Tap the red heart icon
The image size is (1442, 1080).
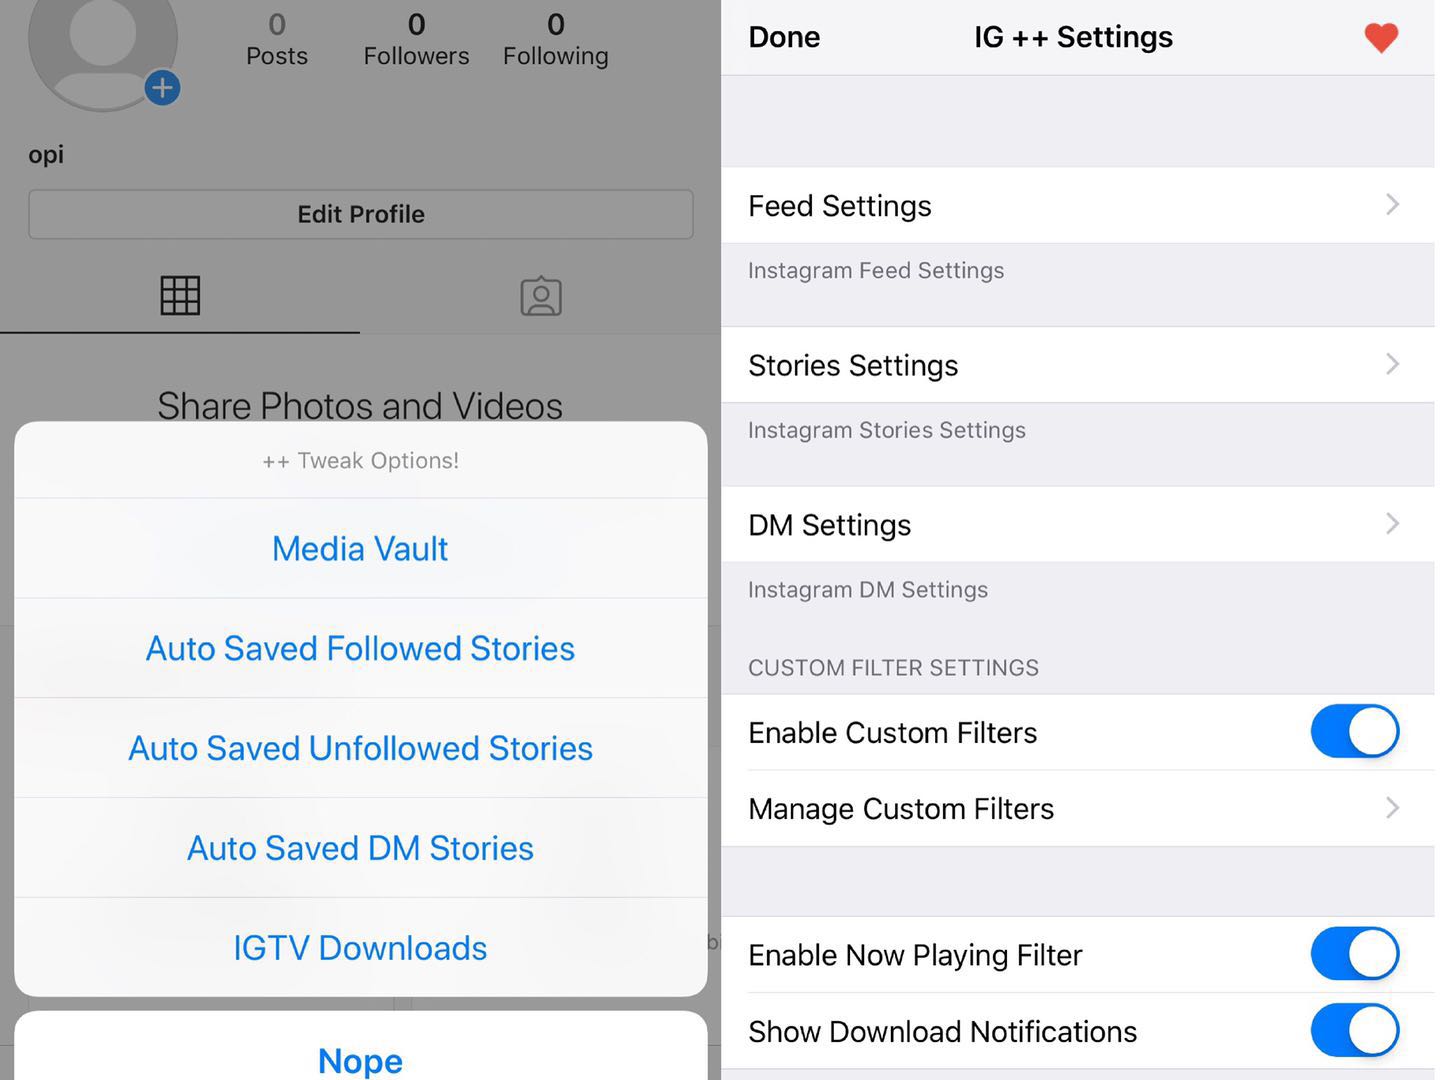[x=1381, y=37]
